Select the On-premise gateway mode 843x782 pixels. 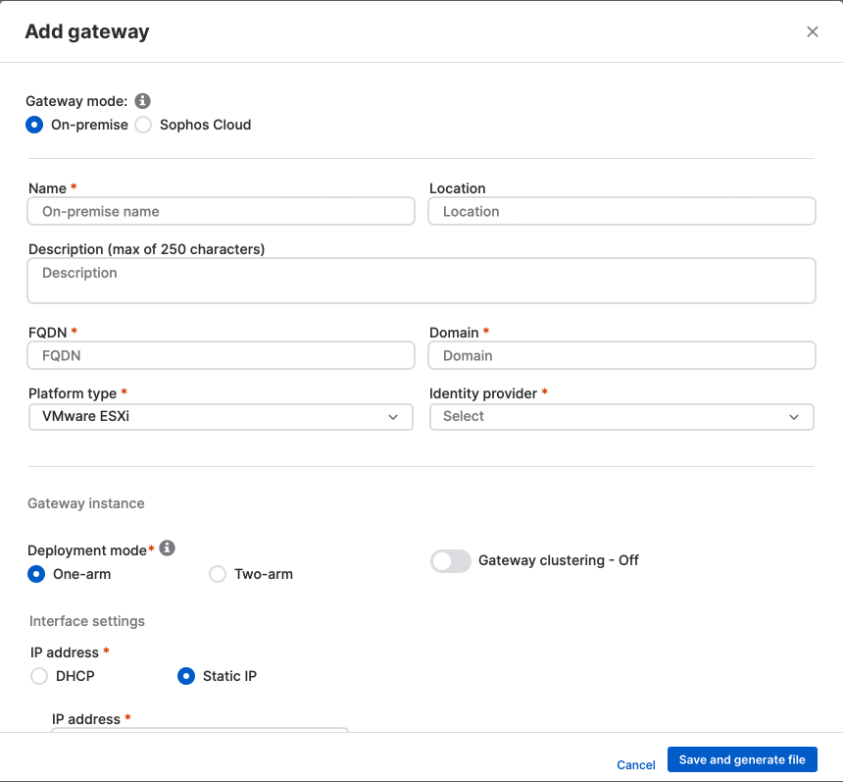[x=36, y=124]
